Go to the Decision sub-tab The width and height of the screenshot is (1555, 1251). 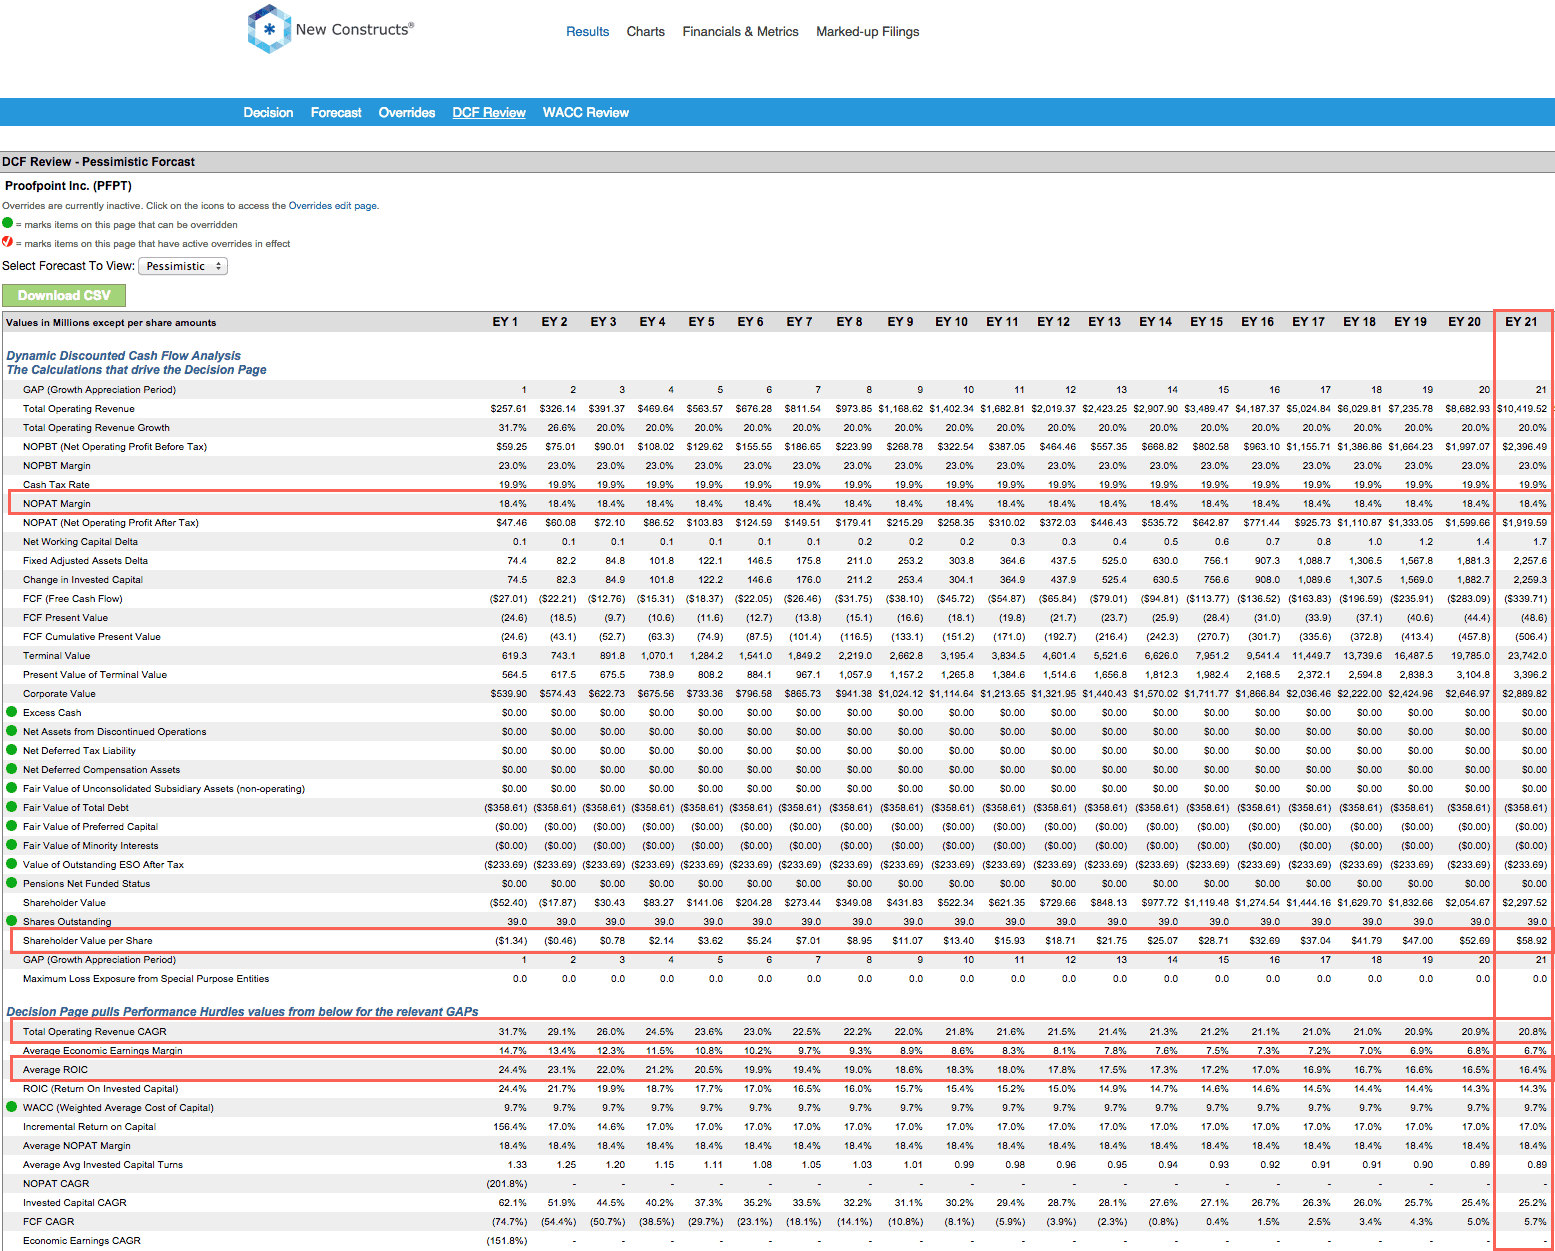tap(268, 113)
